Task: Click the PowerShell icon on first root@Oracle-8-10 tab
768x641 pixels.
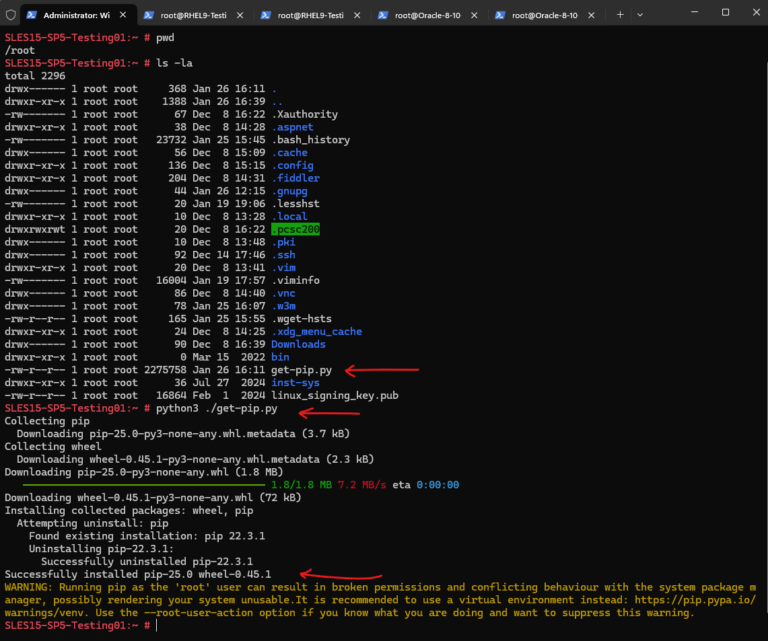Action: (383, 15)
